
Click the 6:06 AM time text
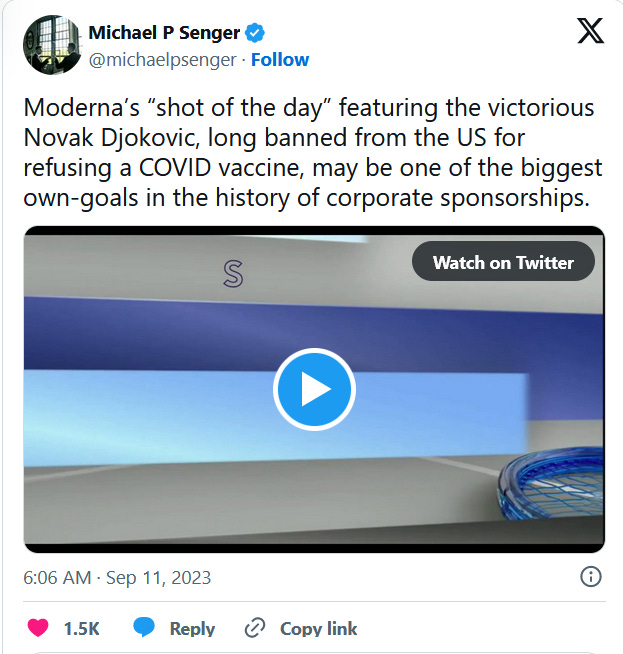[x=57, y=578]
